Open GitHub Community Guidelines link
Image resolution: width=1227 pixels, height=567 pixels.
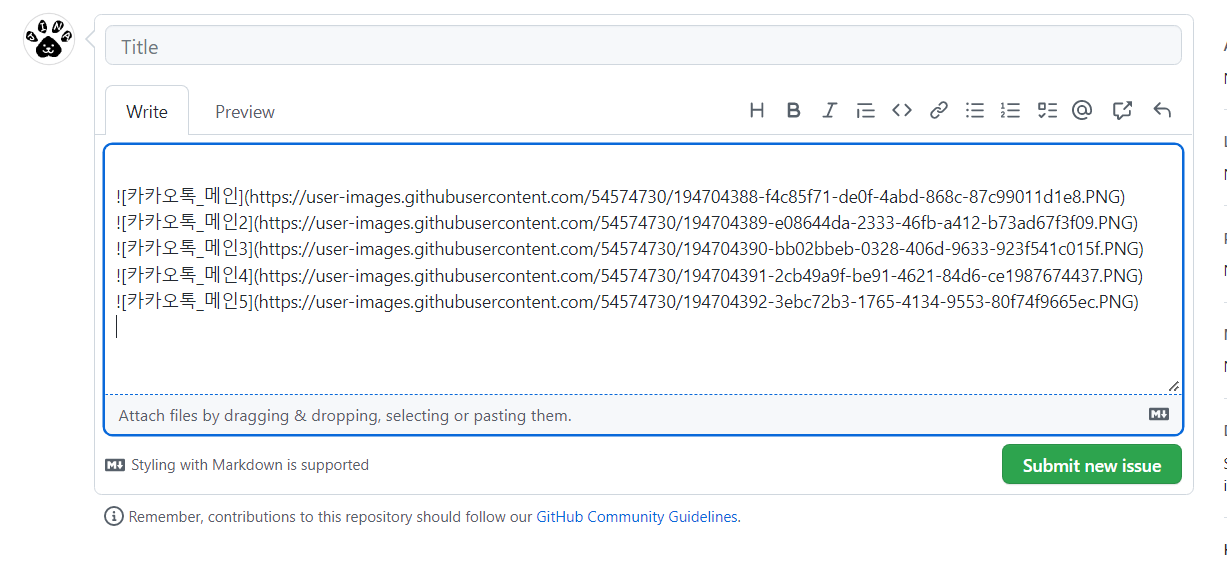637,517
